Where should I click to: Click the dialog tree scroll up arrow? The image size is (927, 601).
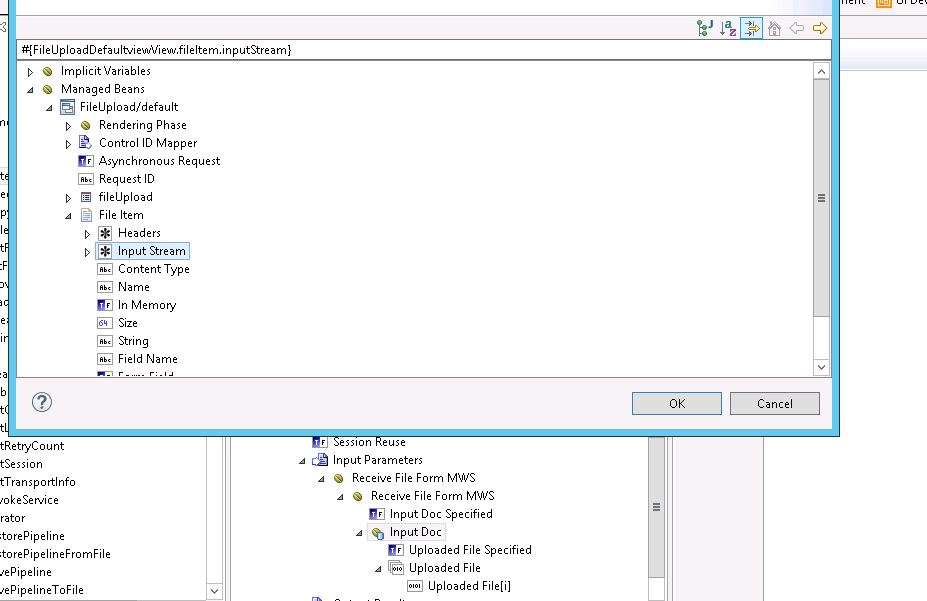pyautogui.click(x=821, y=72)
